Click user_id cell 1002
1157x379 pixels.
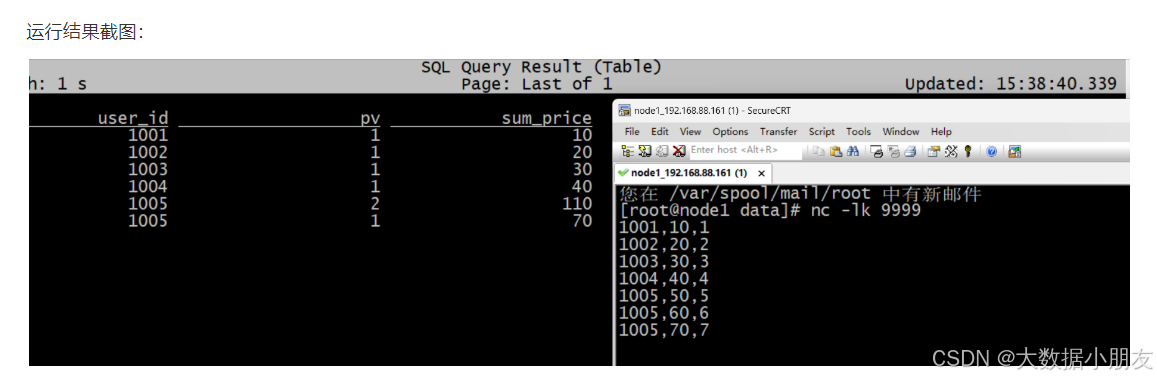pyautogui.click(x=148, y=153)
